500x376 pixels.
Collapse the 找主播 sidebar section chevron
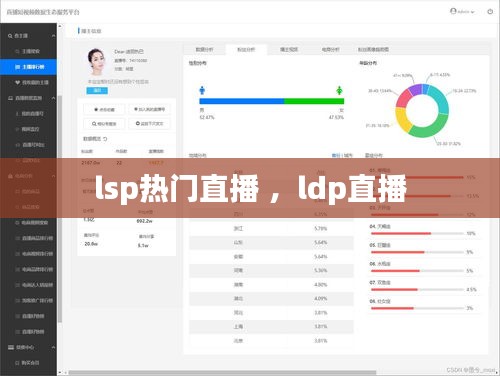[x=53, y=36]
